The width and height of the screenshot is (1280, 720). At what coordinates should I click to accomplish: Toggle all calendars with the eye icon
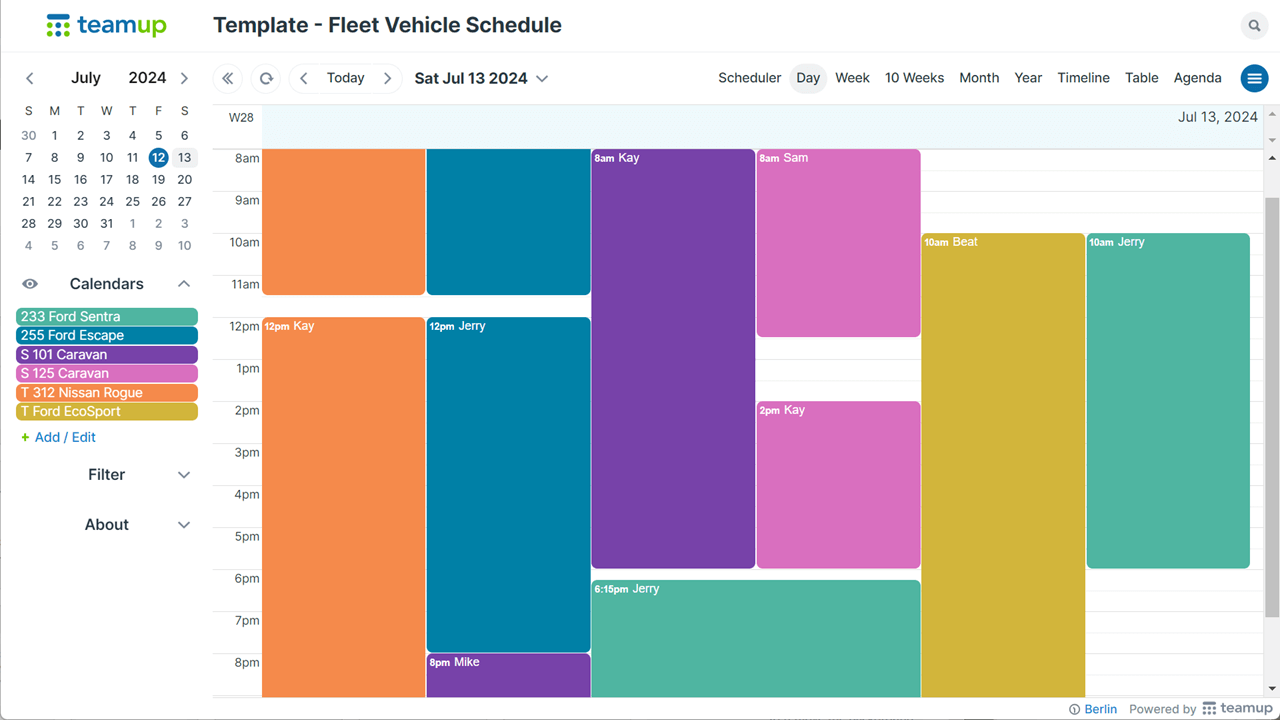coord(30,284)
